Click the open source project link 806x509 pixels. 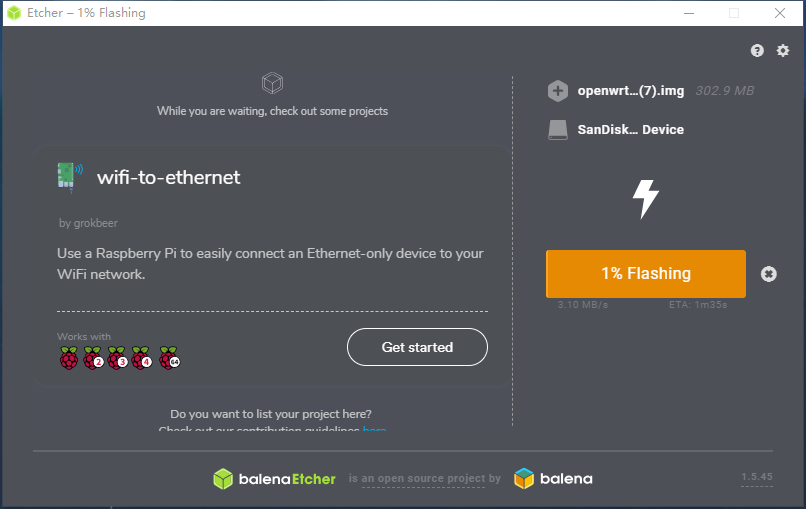click(425, 479)
